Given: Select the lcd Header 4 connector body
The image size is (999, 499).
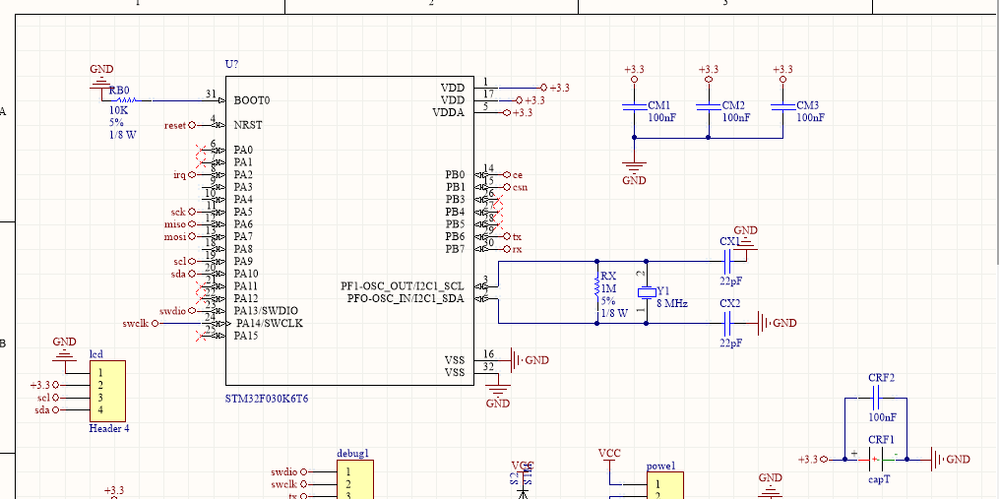Looking at the screenshot, I should (107, 391).
